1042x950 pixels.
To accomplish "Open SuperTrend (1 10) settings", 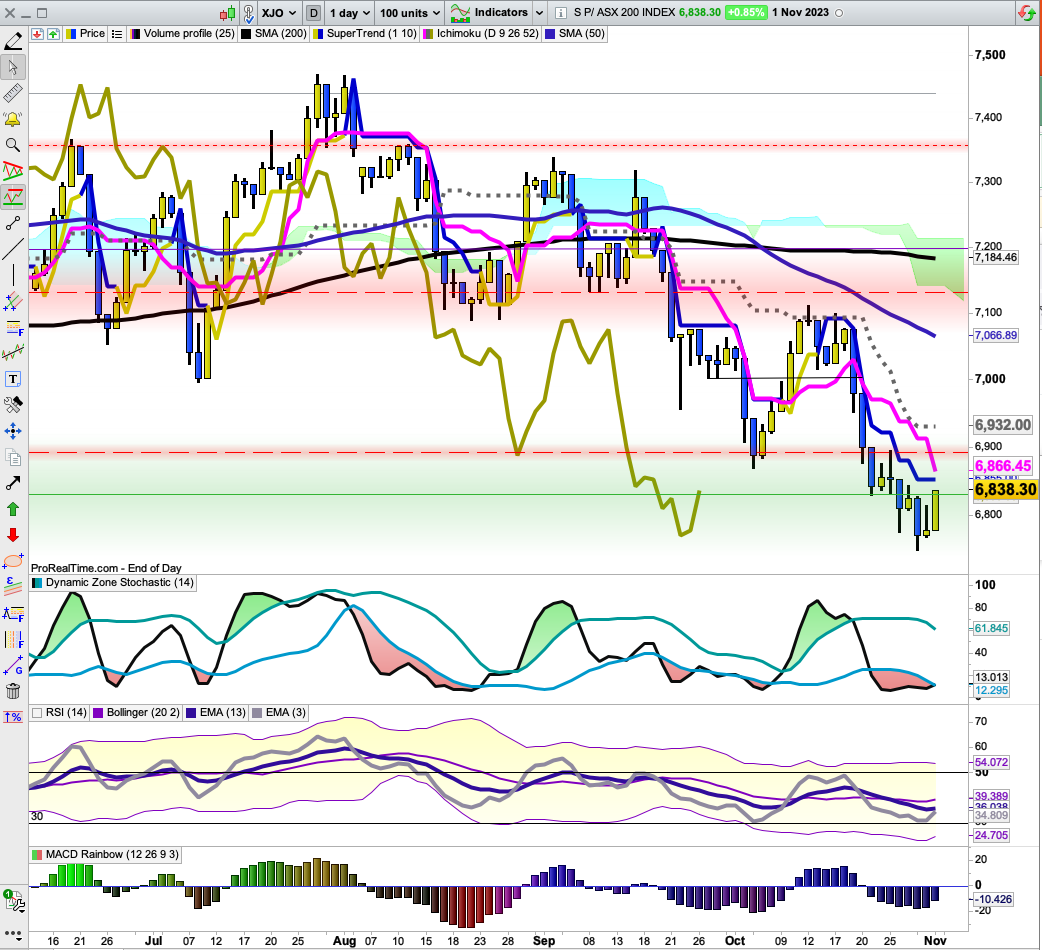I will (x=365, y=34).
